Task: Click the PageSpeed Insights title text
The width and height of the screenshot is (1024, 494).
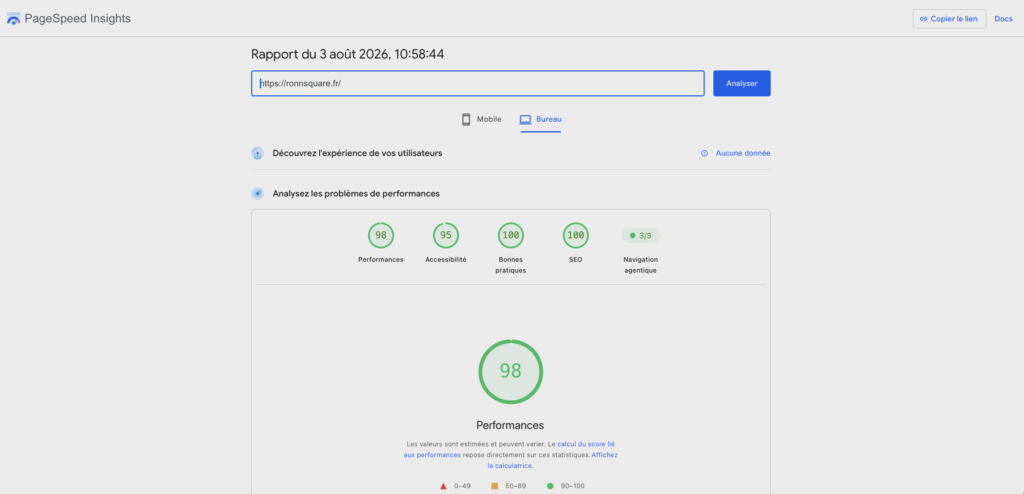Action: click(78, 19)
